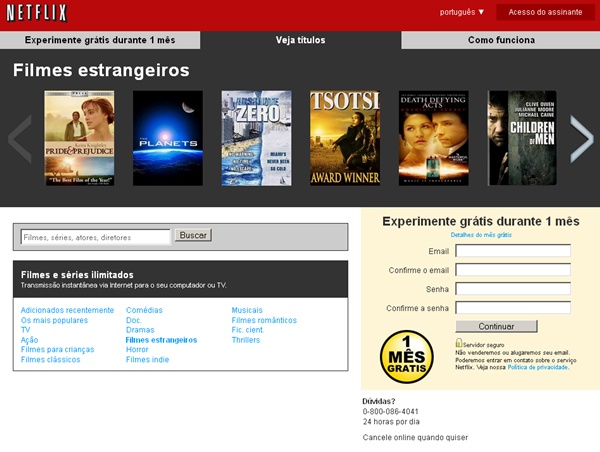Select the Filmes estrangeiros link
Viewport: 600px width, 452px height.
click(x=161, y=340)
